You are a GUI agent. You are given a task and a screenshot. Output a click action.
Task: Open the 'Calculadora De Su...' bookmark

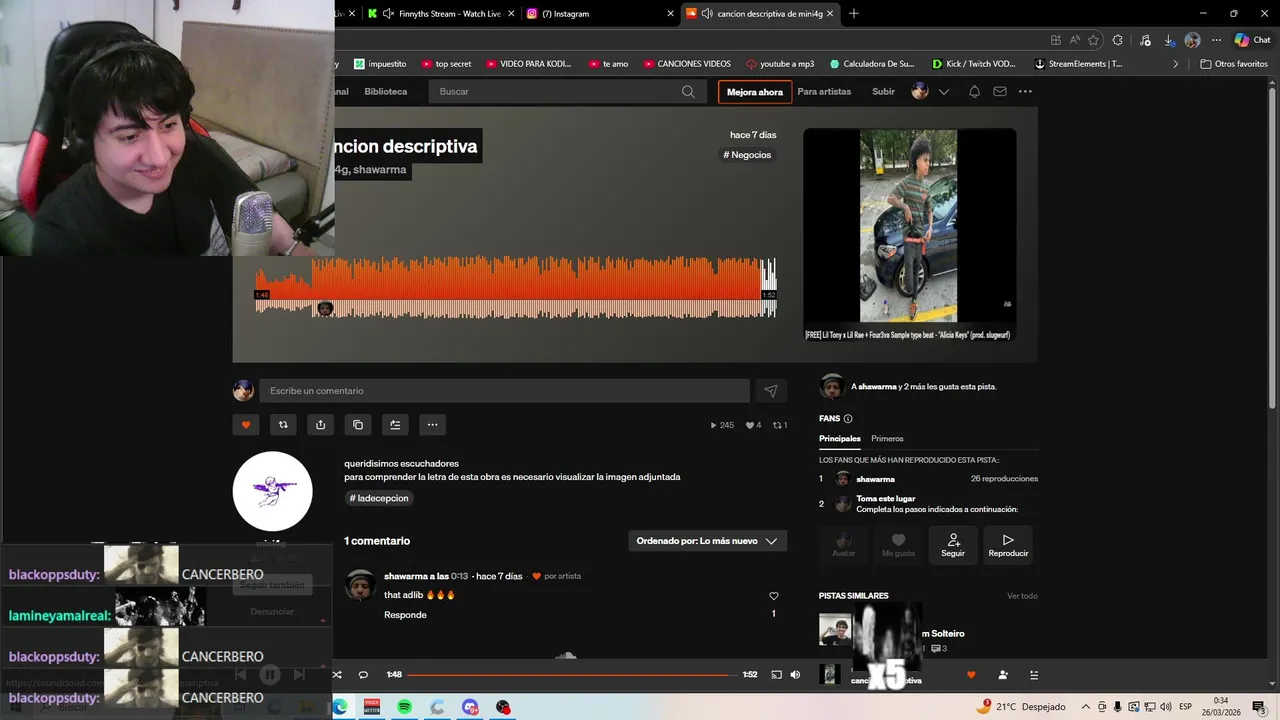coord(871,64)
